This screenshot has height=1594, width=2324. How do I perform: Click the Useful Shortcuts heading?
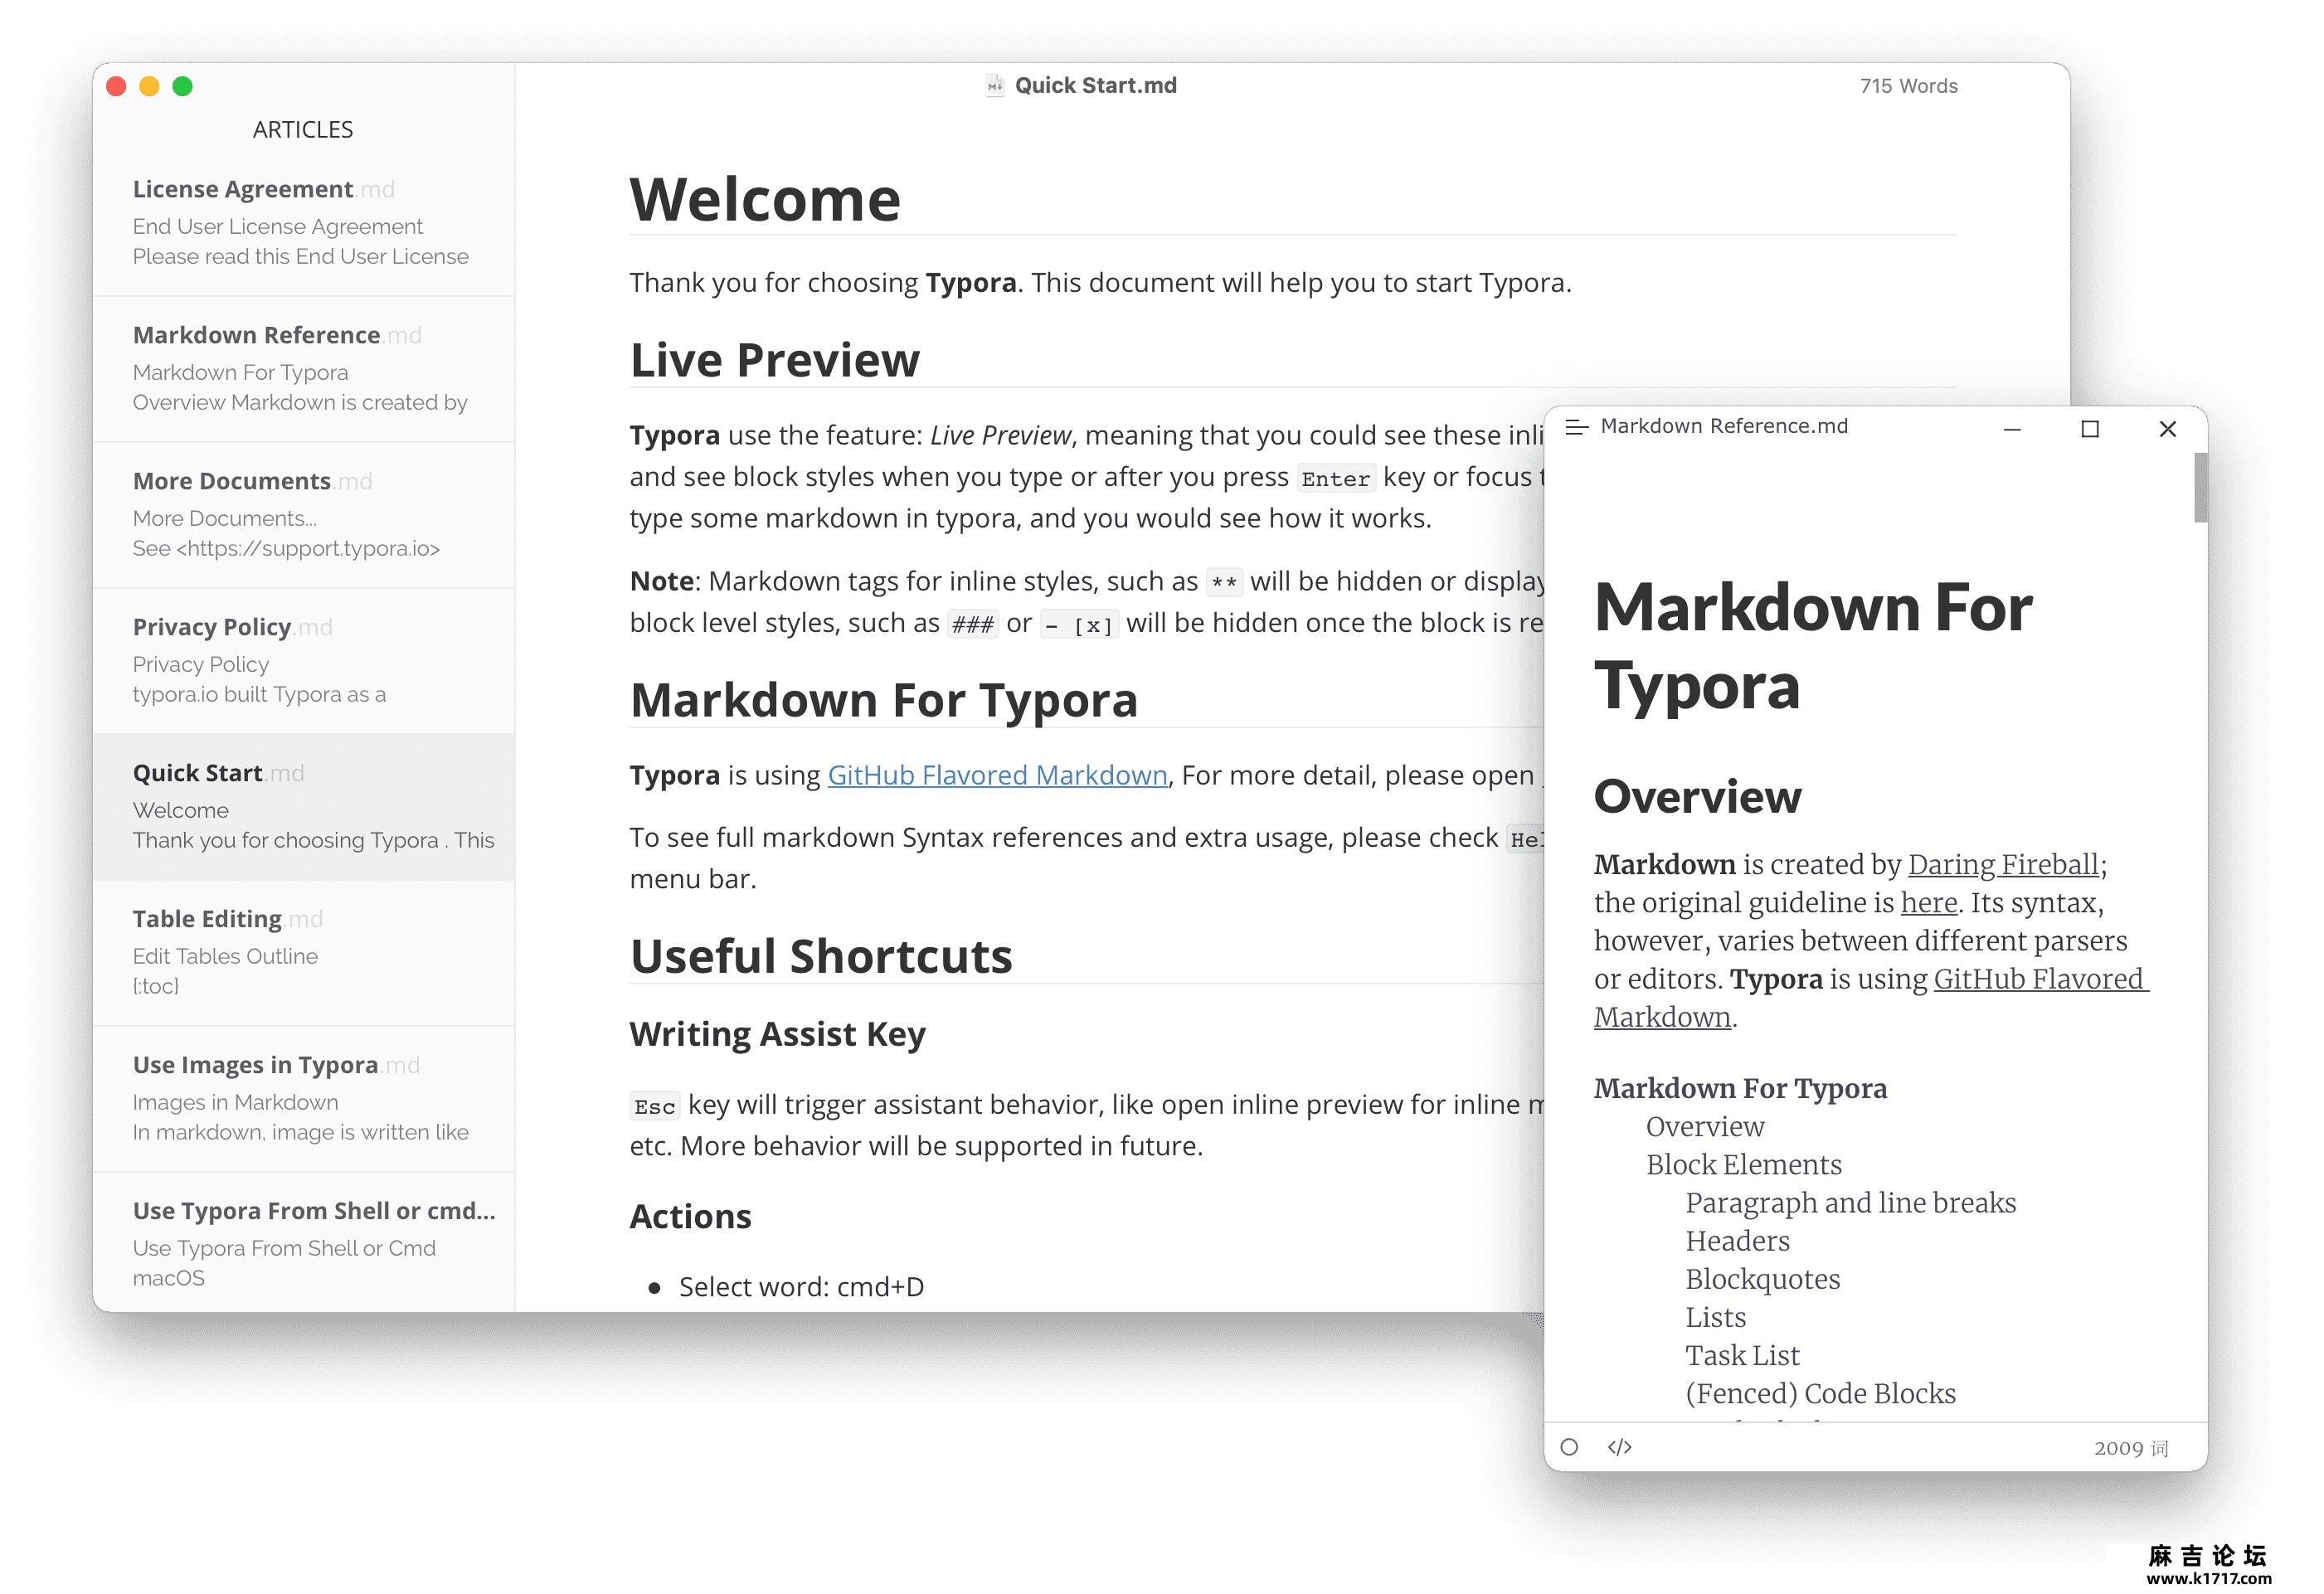821,956
